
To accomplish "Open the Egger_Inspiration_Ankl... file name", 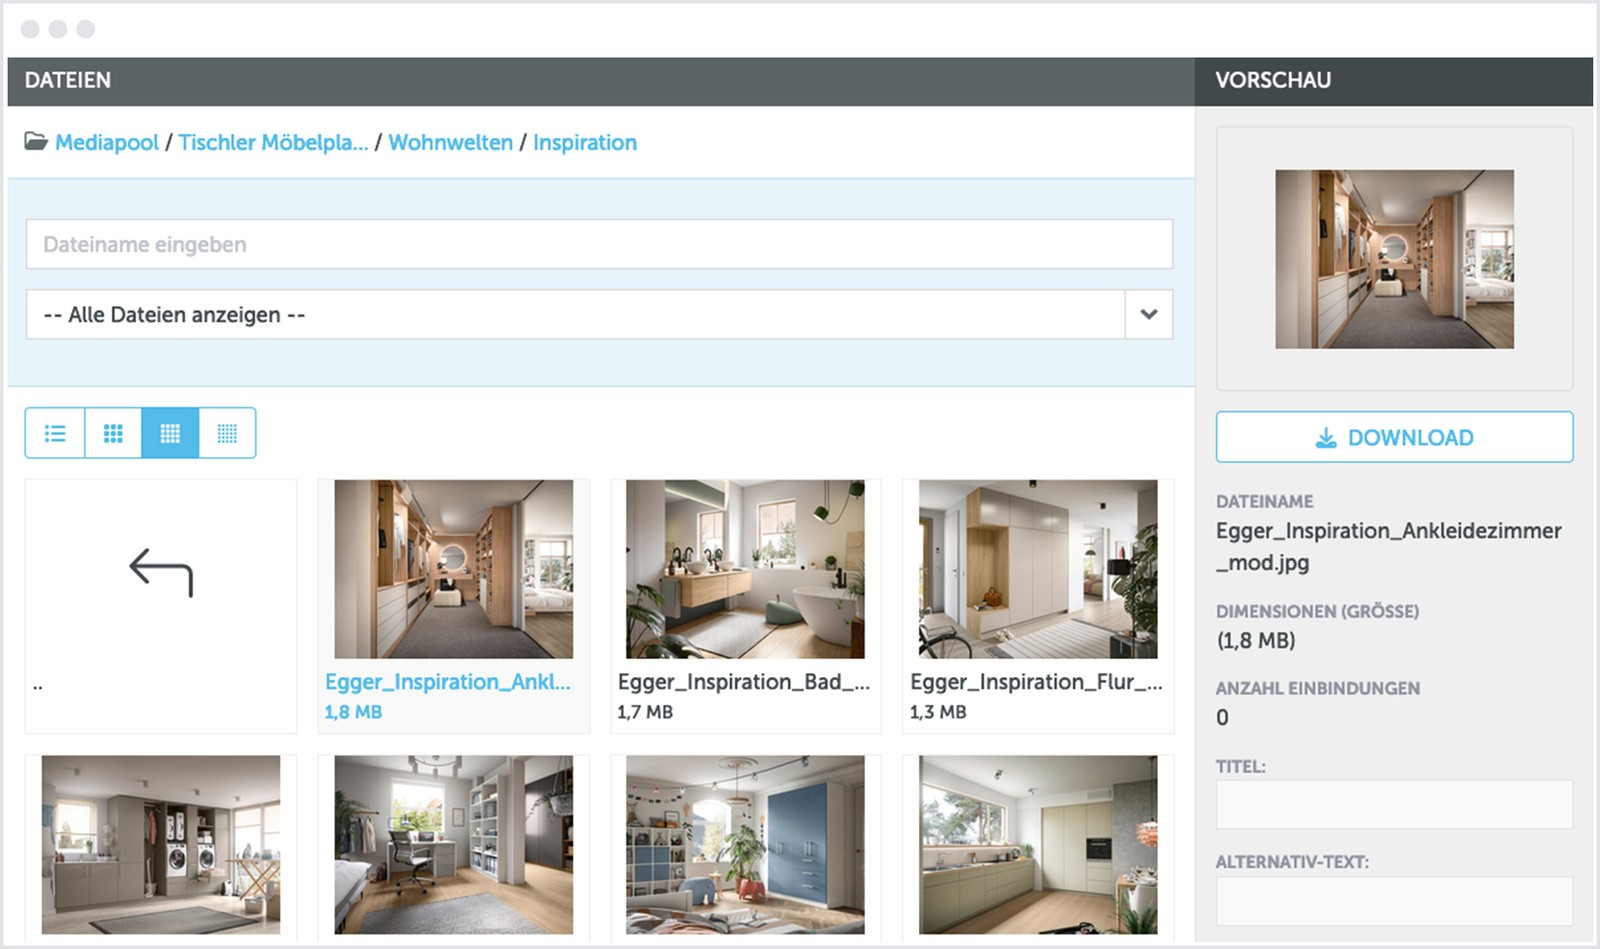I will [447, 682].
